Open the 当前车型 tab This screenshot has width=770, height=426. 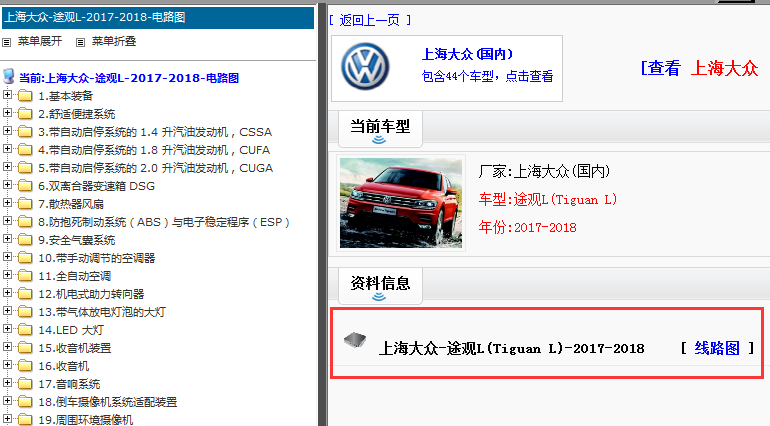[380, 129]
